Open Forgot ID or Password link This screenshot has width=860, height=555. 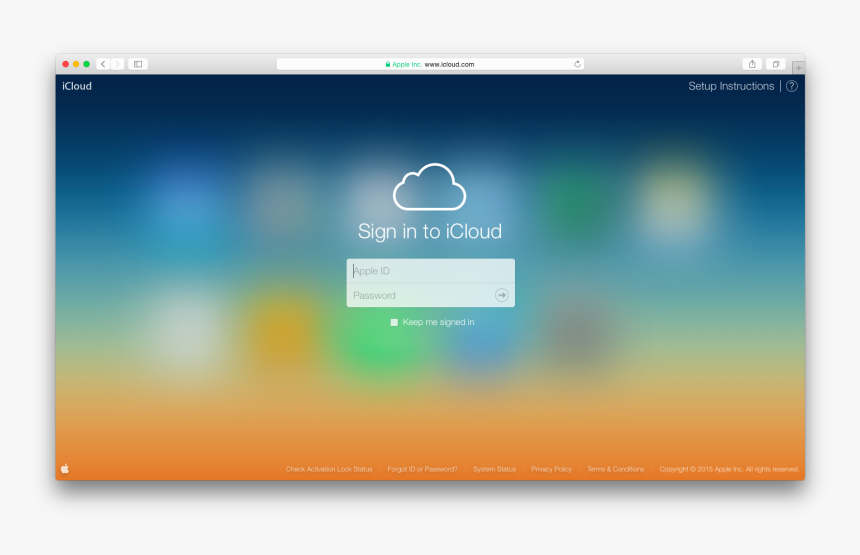422,469
